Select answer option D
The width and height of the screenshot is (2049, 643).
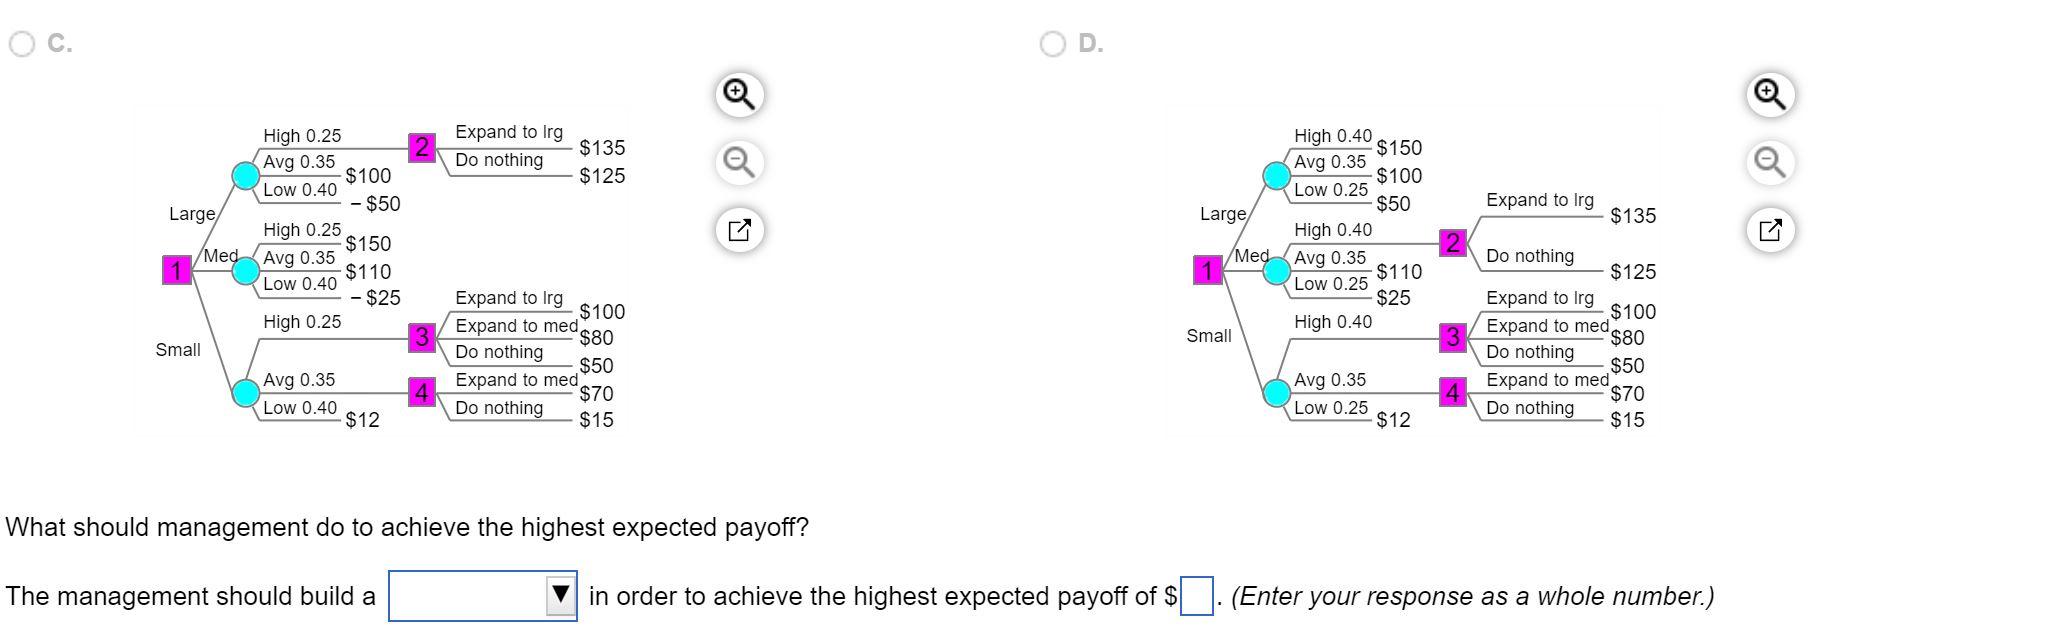[x=1052, y=43]
